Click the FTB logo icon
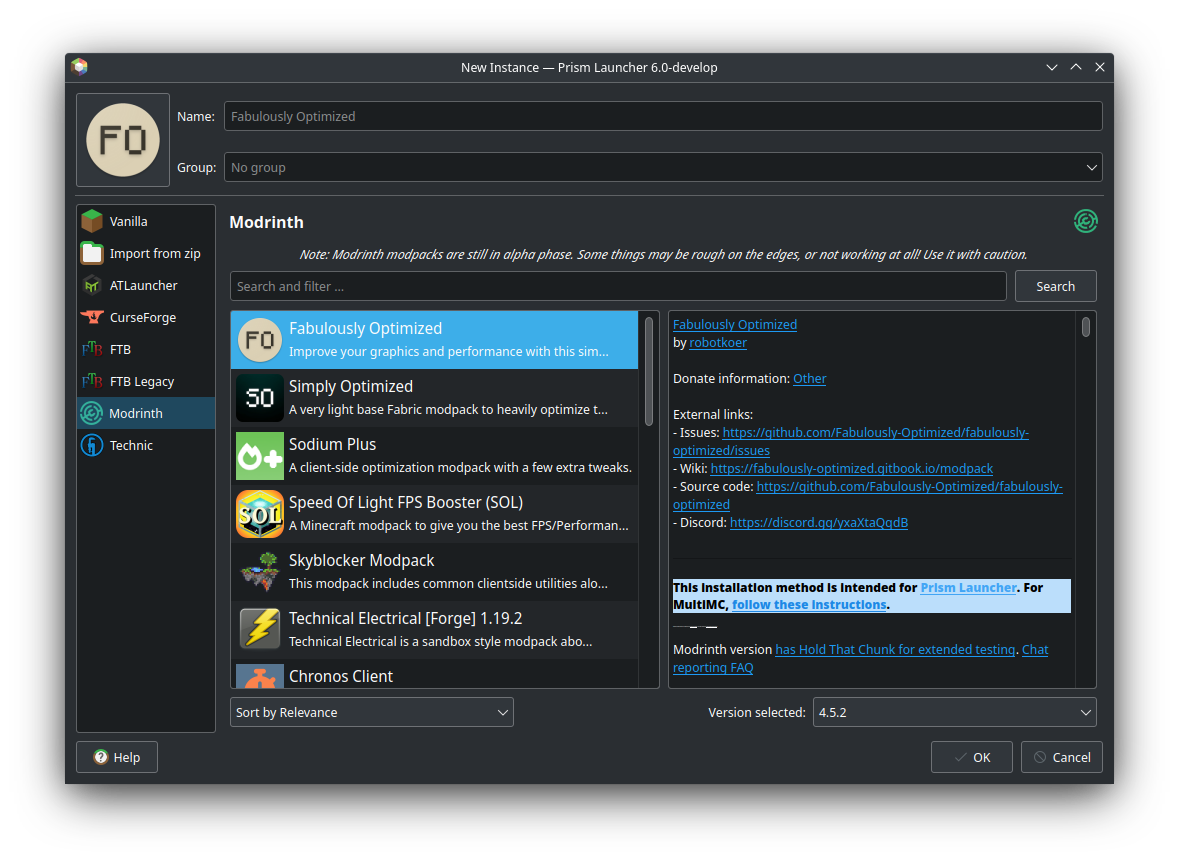 pos(92,349)
